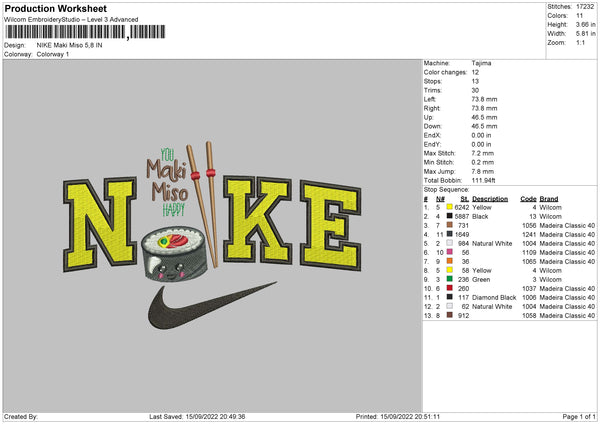Click the N# column header

tap(440, 199)
